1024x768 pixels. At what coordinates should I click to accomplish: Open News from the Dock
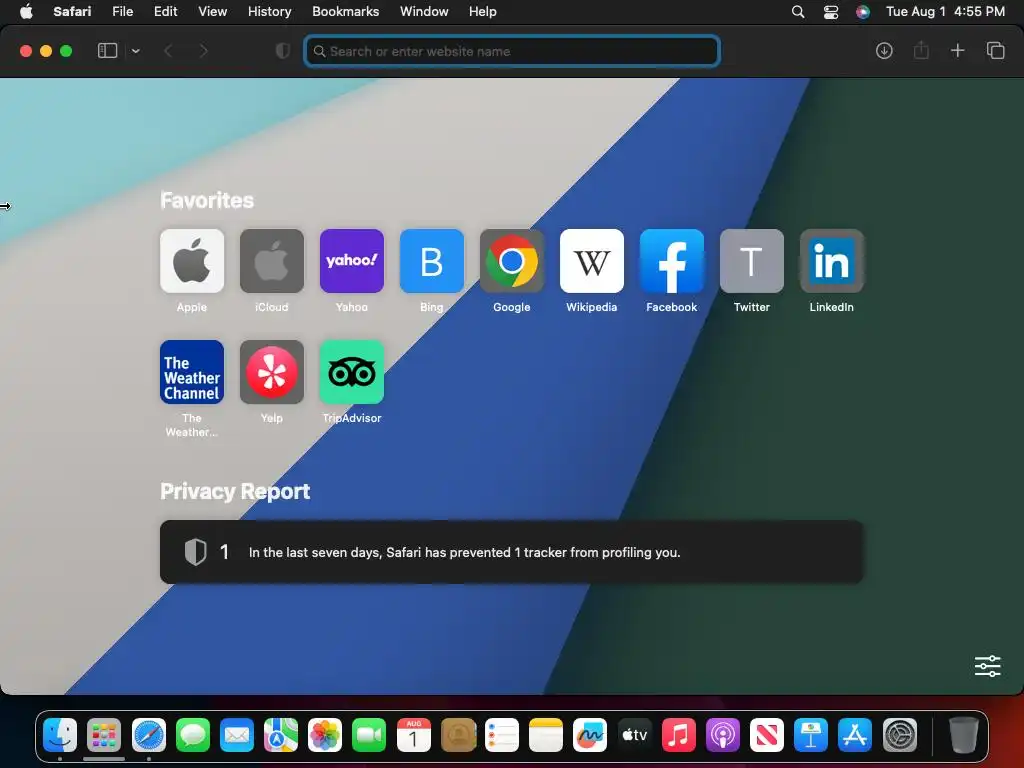pyautogui.click(x=767, y=735)
